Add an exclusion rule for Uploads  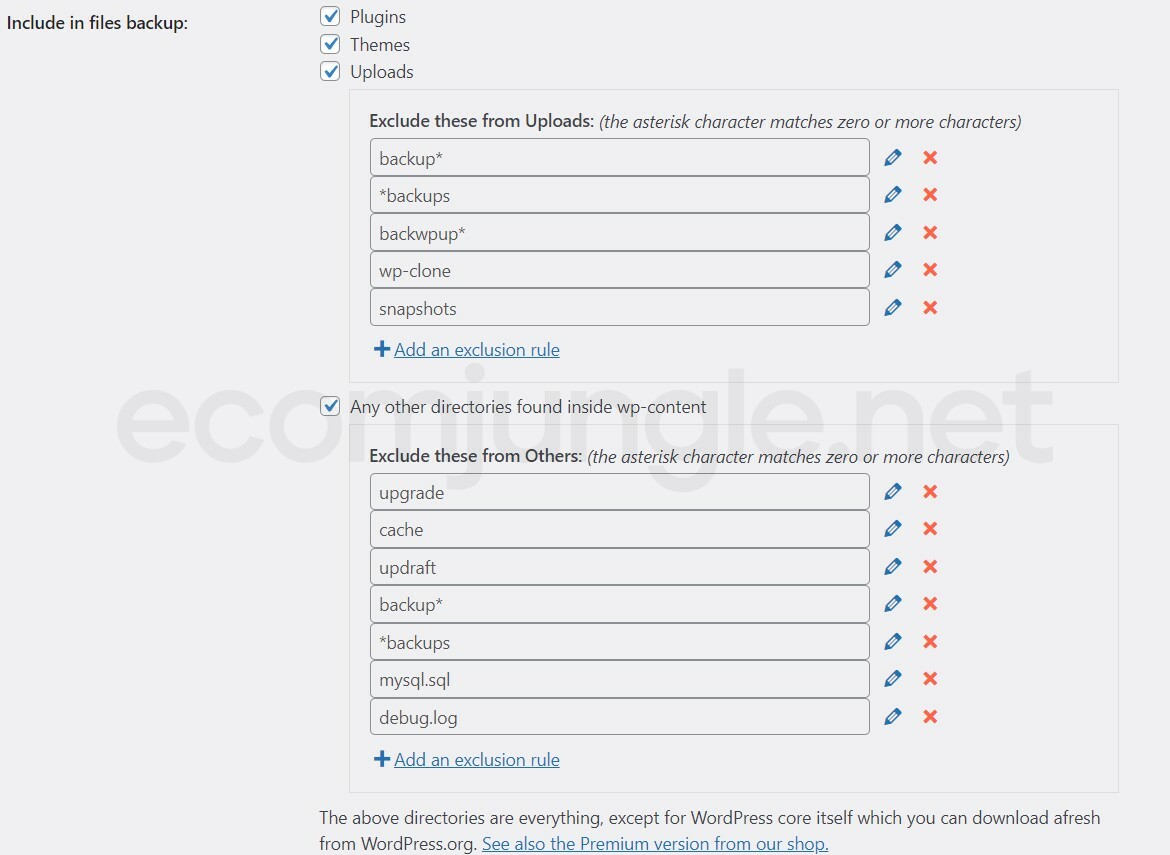pyautogui.click(x=476, y=350)
